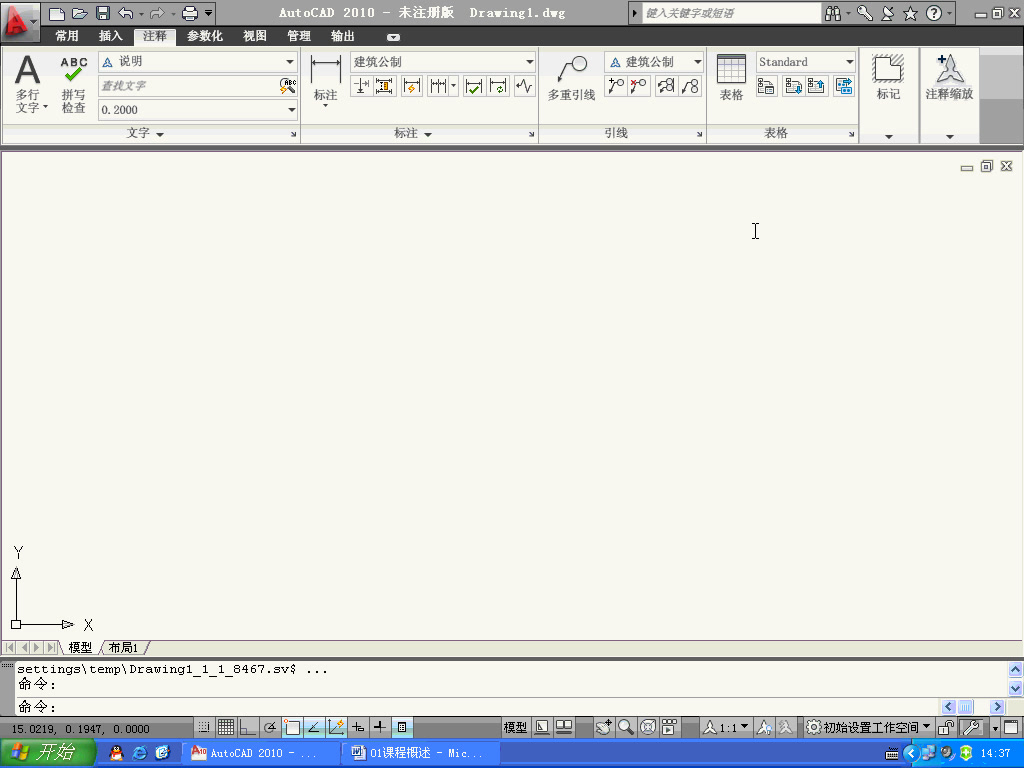The image size is (1024, 768).
Task: Switch to the 参数化 ribbon tab
Action: 203,35
